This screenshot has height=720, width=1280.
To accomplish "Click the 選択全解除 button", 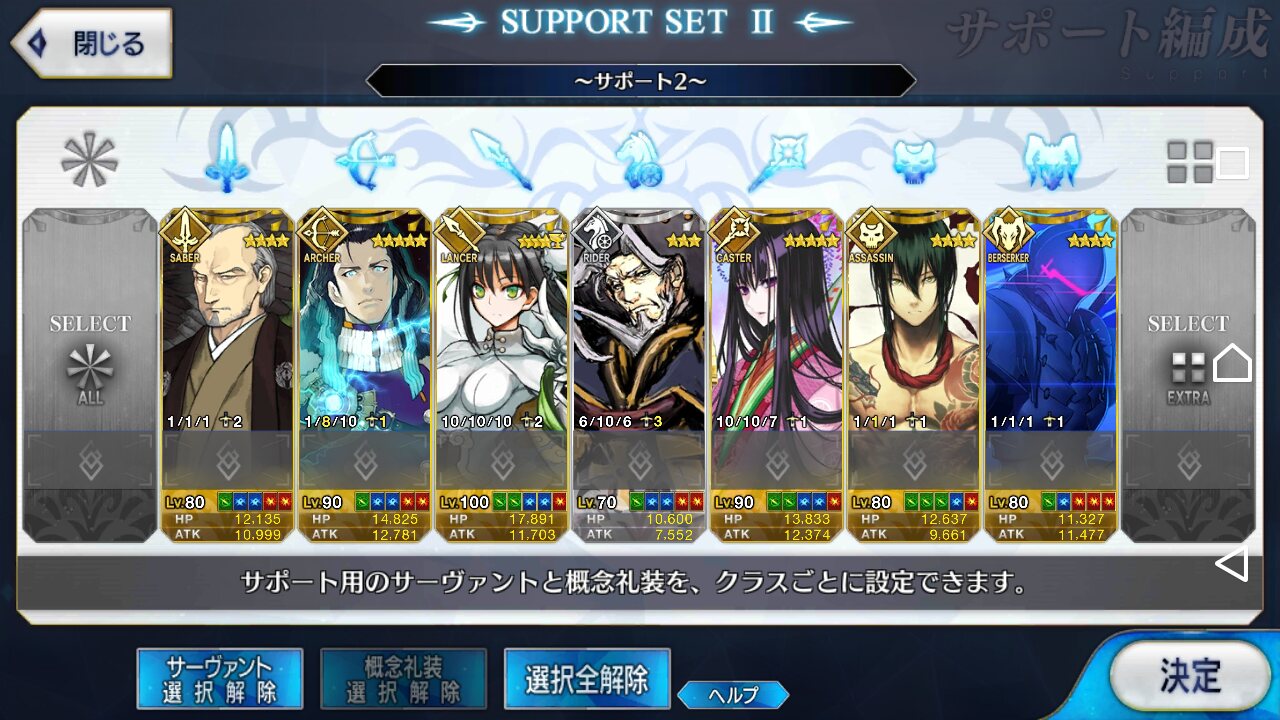I will 587,680.
